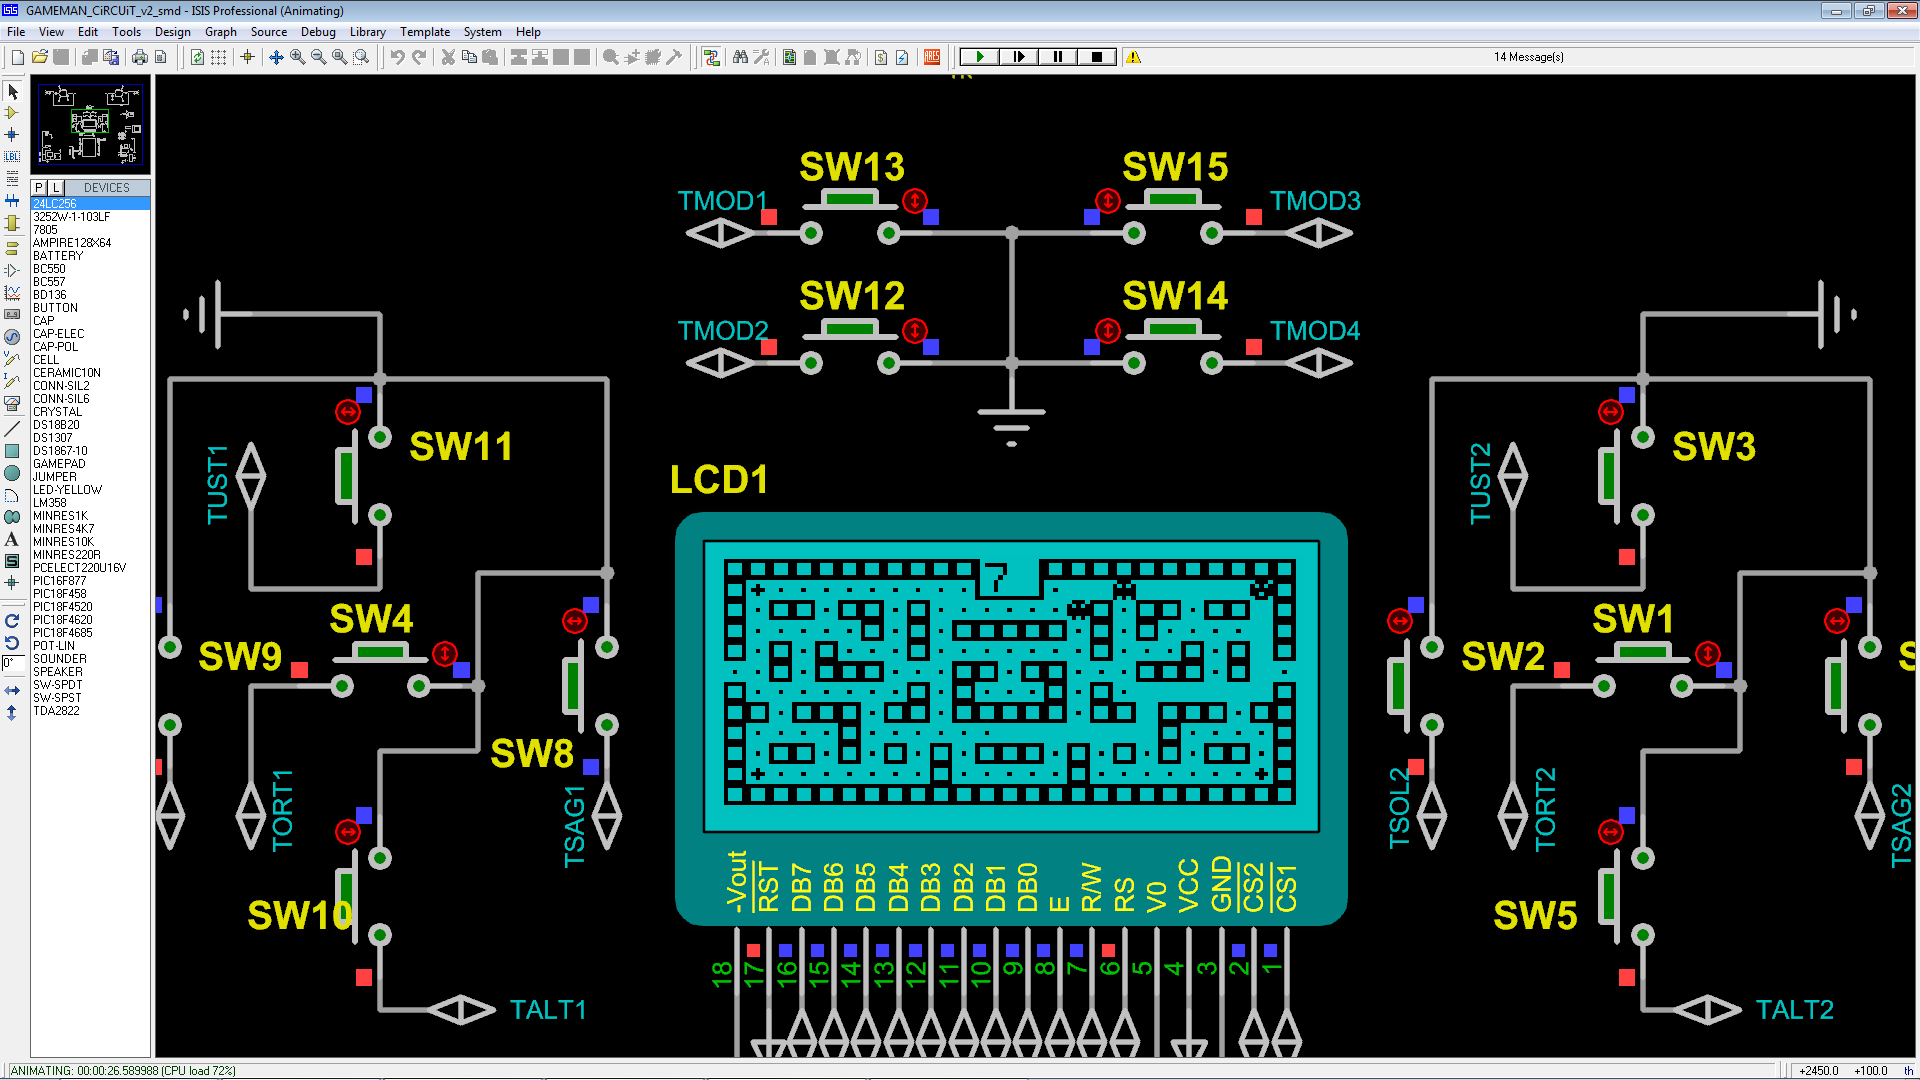Open the Debug menu
The image size is (1920, 1080).
coord(317,32)
